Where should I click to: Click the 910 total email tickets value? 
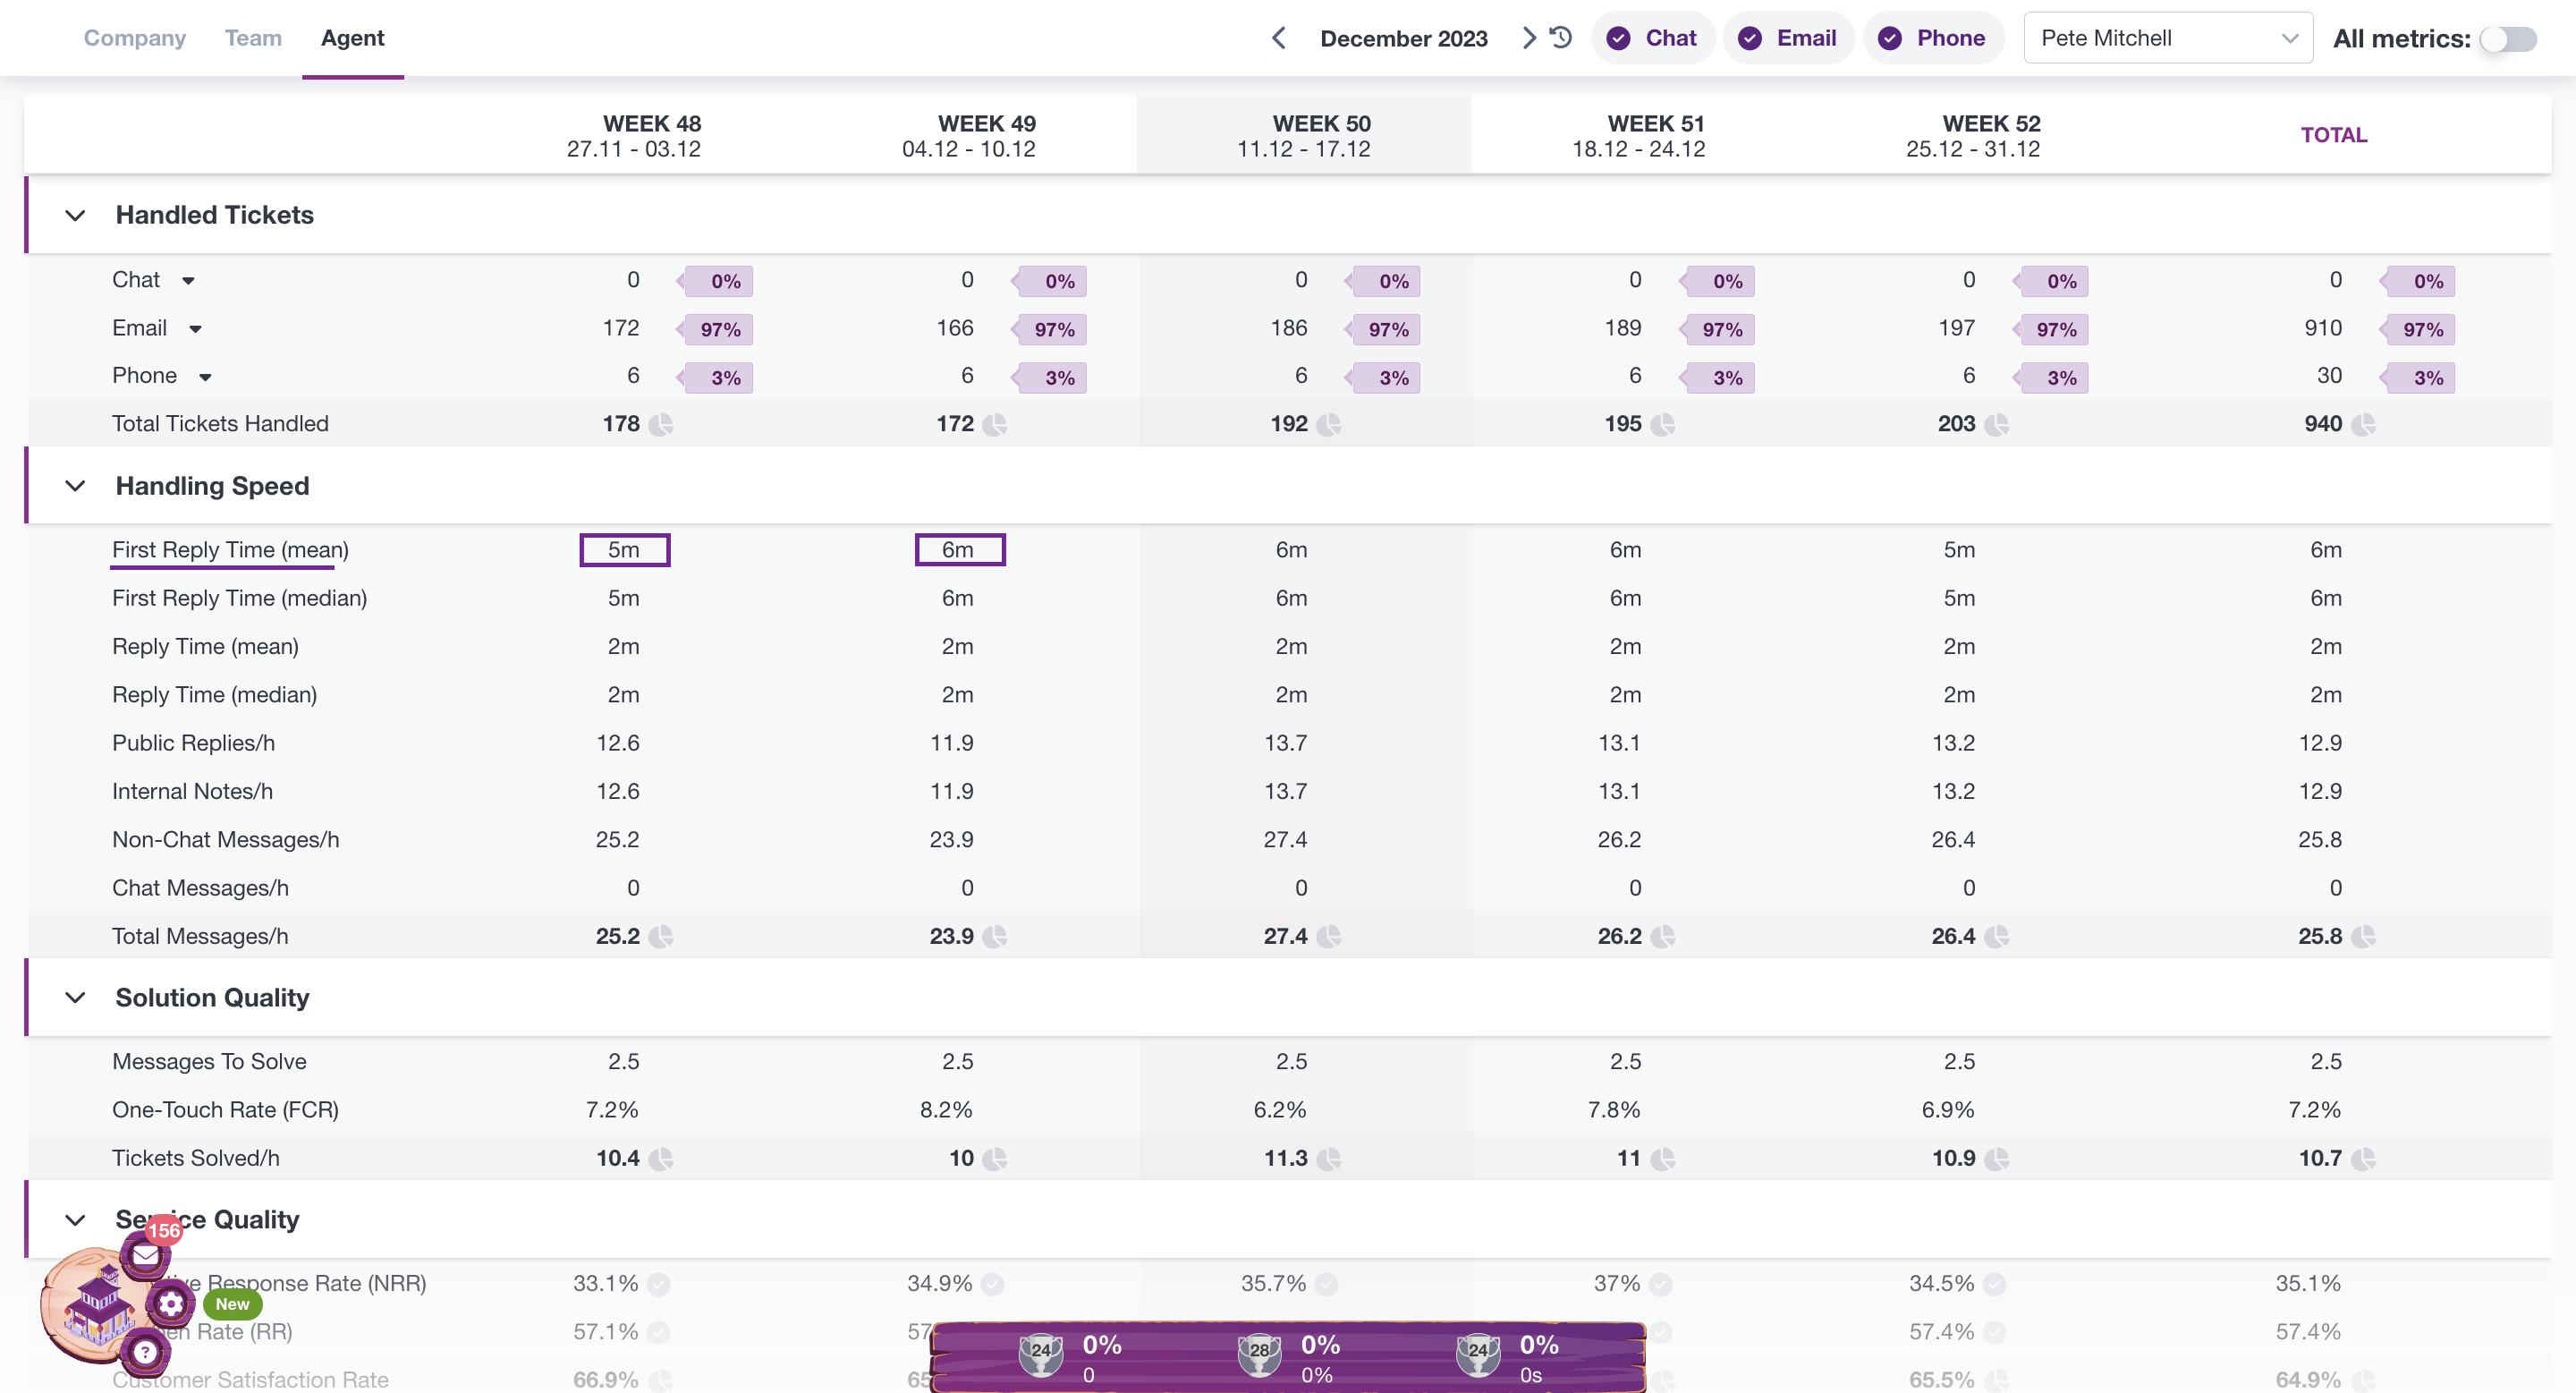click(x=2323, y=329)
